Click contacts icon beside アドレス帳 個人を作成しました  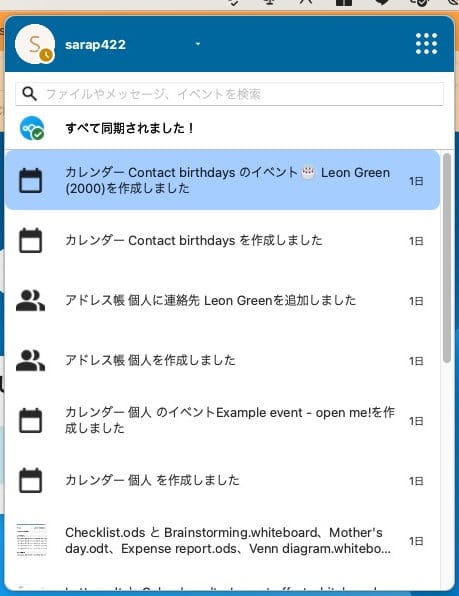pos(30,360)
